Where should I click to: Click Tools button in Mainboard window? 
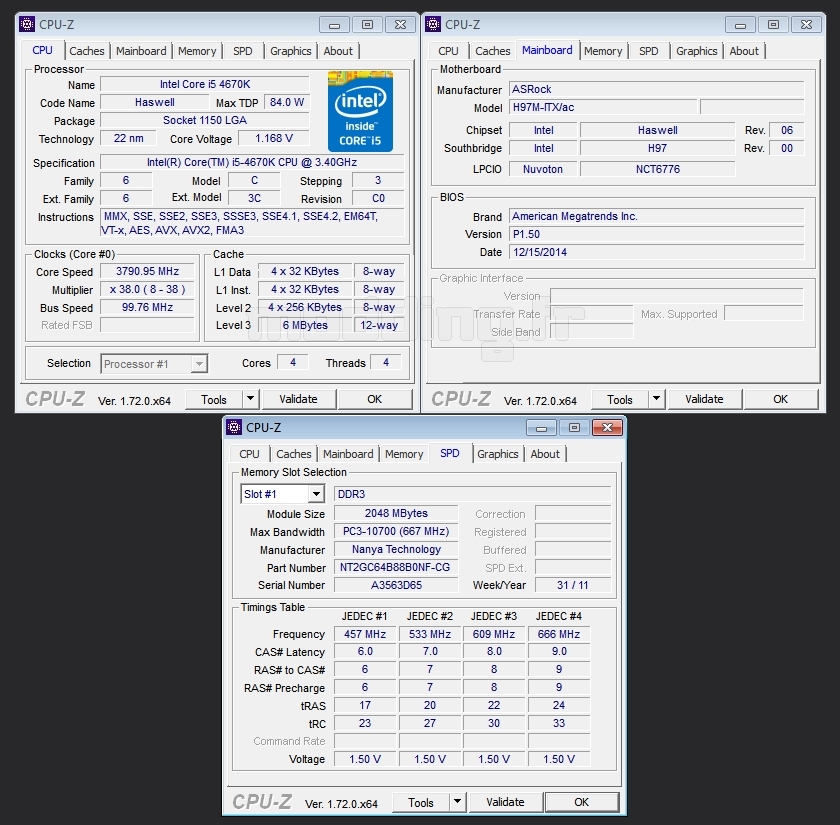point(620,400)
